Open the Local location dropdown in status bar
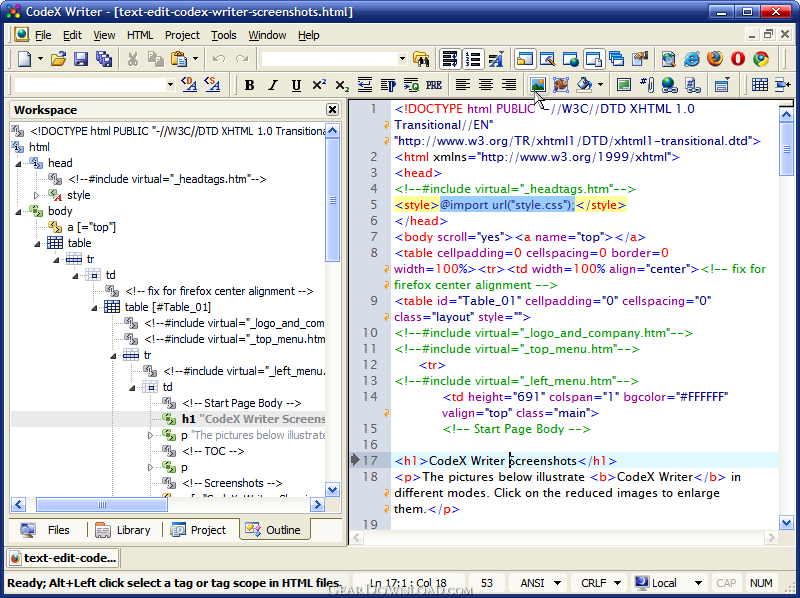Viewport: 800px width, 598px height. pos(698,583)
